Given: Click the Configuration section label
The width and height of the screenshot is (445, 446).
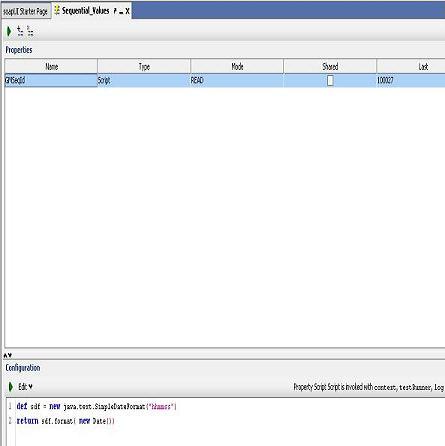Looking at the screenshot, I should pyautogui.click(x=23, y=368).
